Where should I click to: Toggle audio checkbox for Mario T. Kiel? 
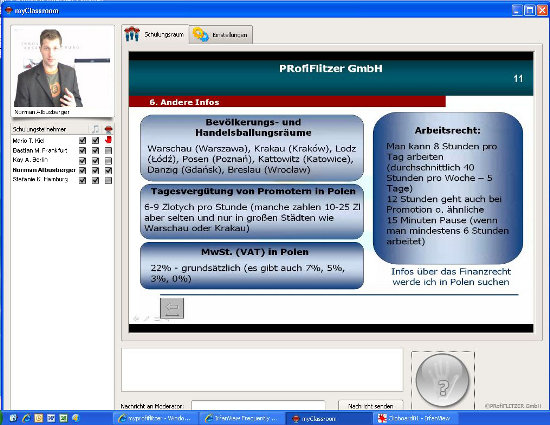click(x=95, y=141)
